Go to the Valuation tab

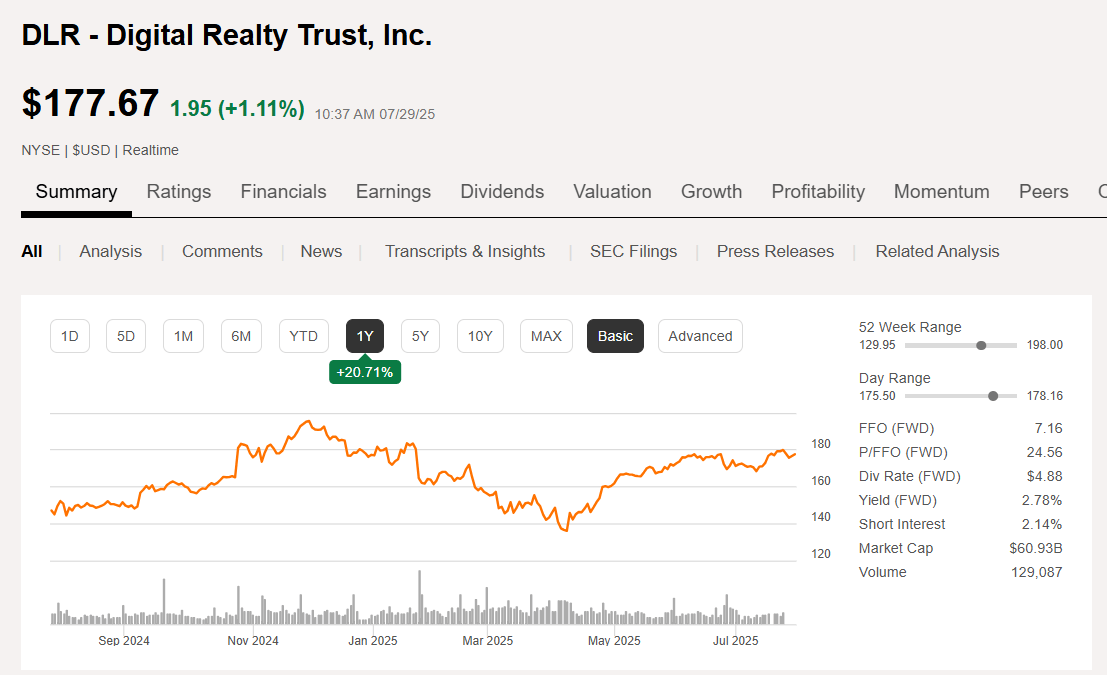point(612,191)
